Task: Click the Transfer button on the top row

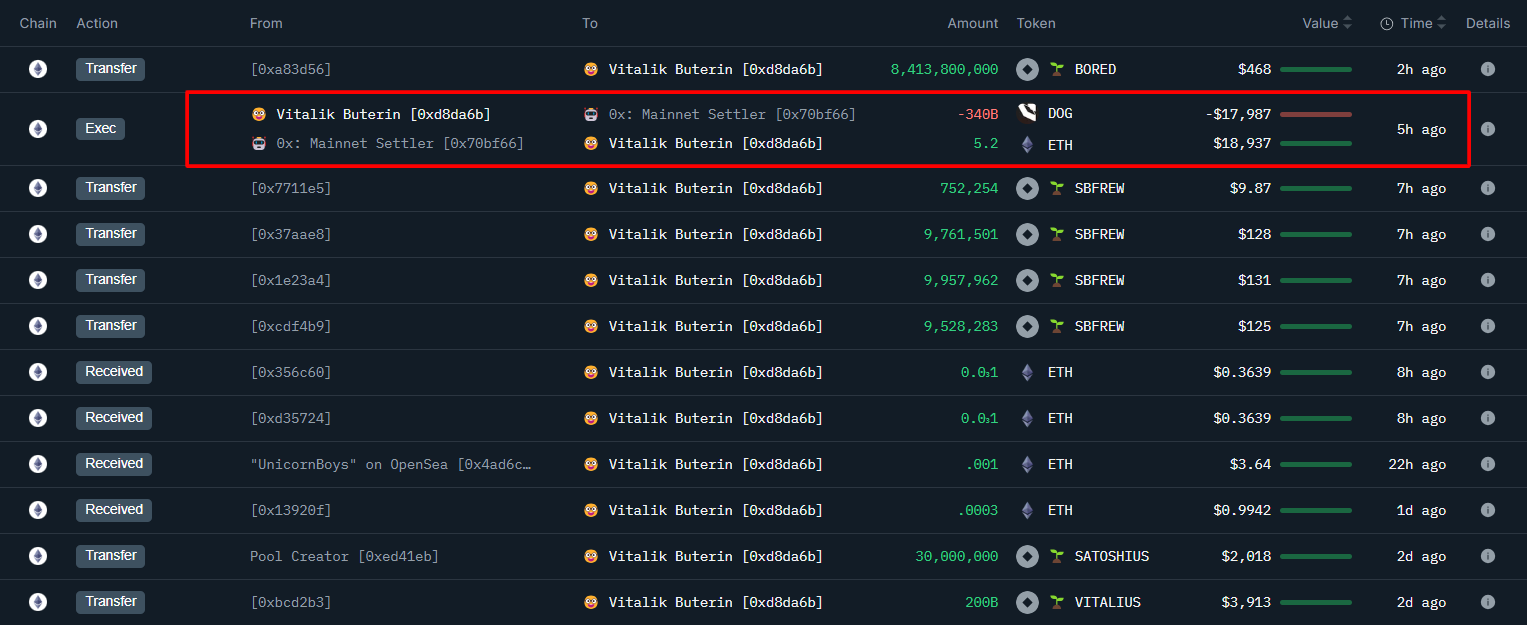Action: (x=110, y=68)
